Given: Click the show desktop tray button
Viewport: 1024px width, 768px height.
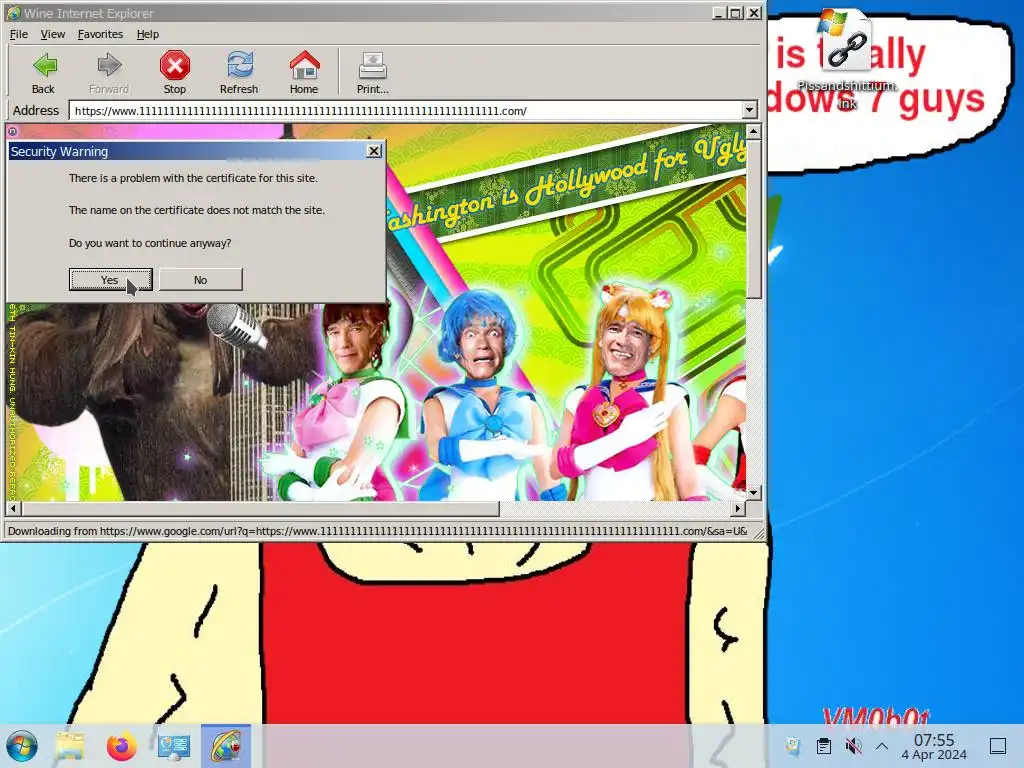Looking at the screenshot, I should pyautogui.click(x=998, y=746).
